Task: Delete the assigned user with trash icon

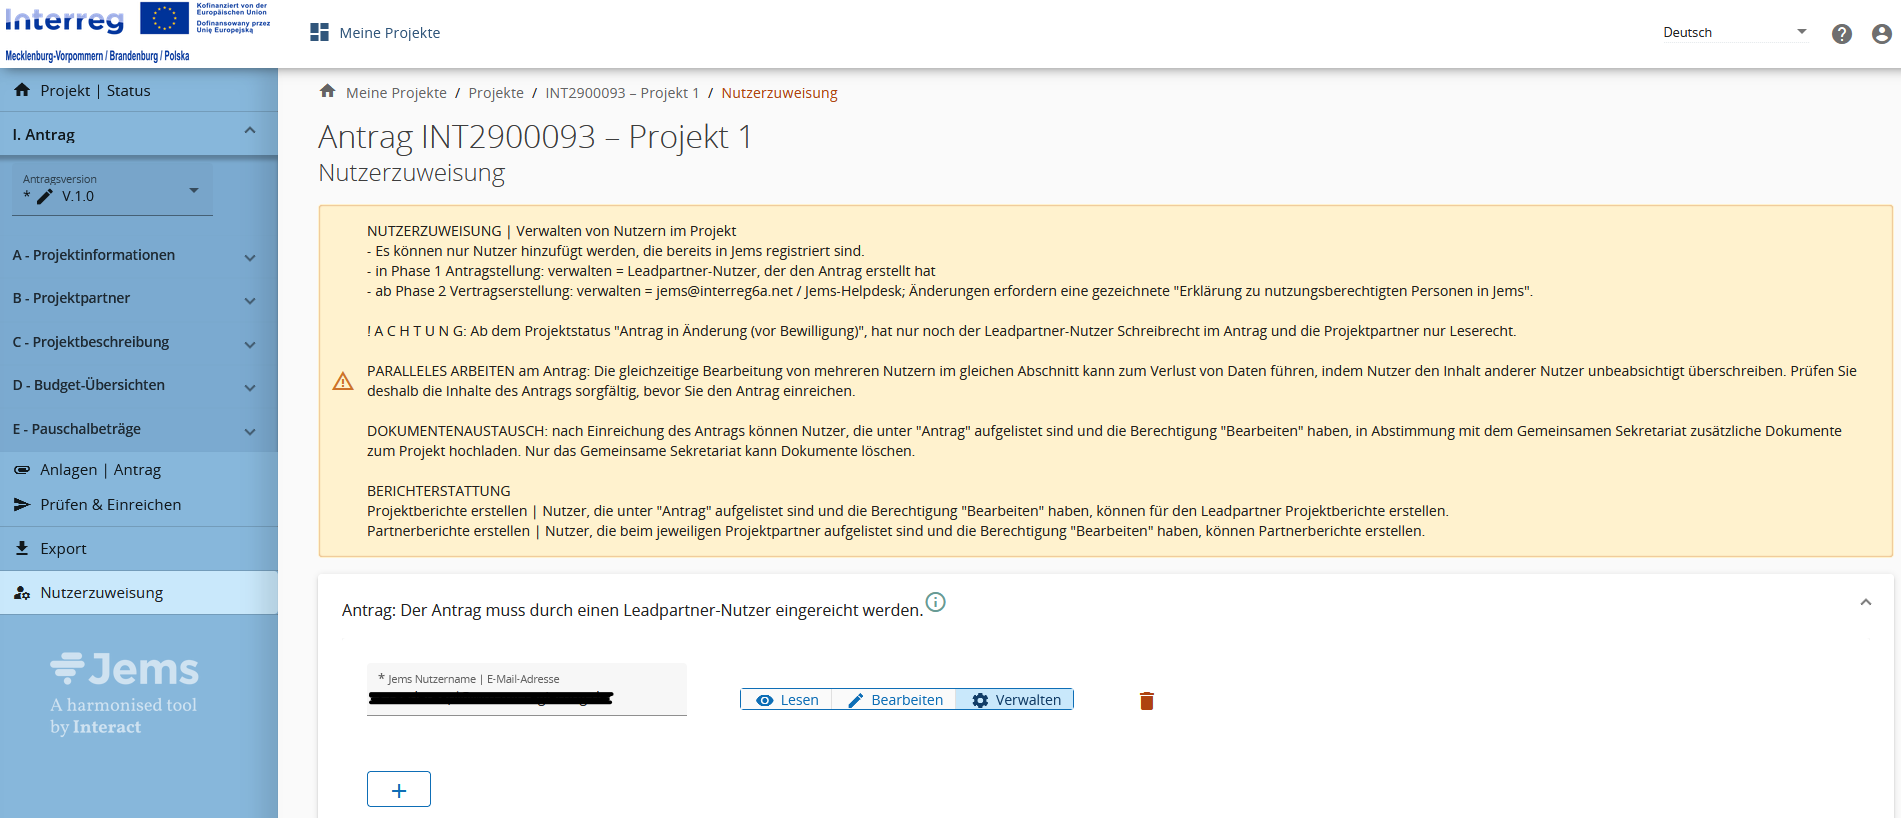Action: click(x=1147, y=701)
